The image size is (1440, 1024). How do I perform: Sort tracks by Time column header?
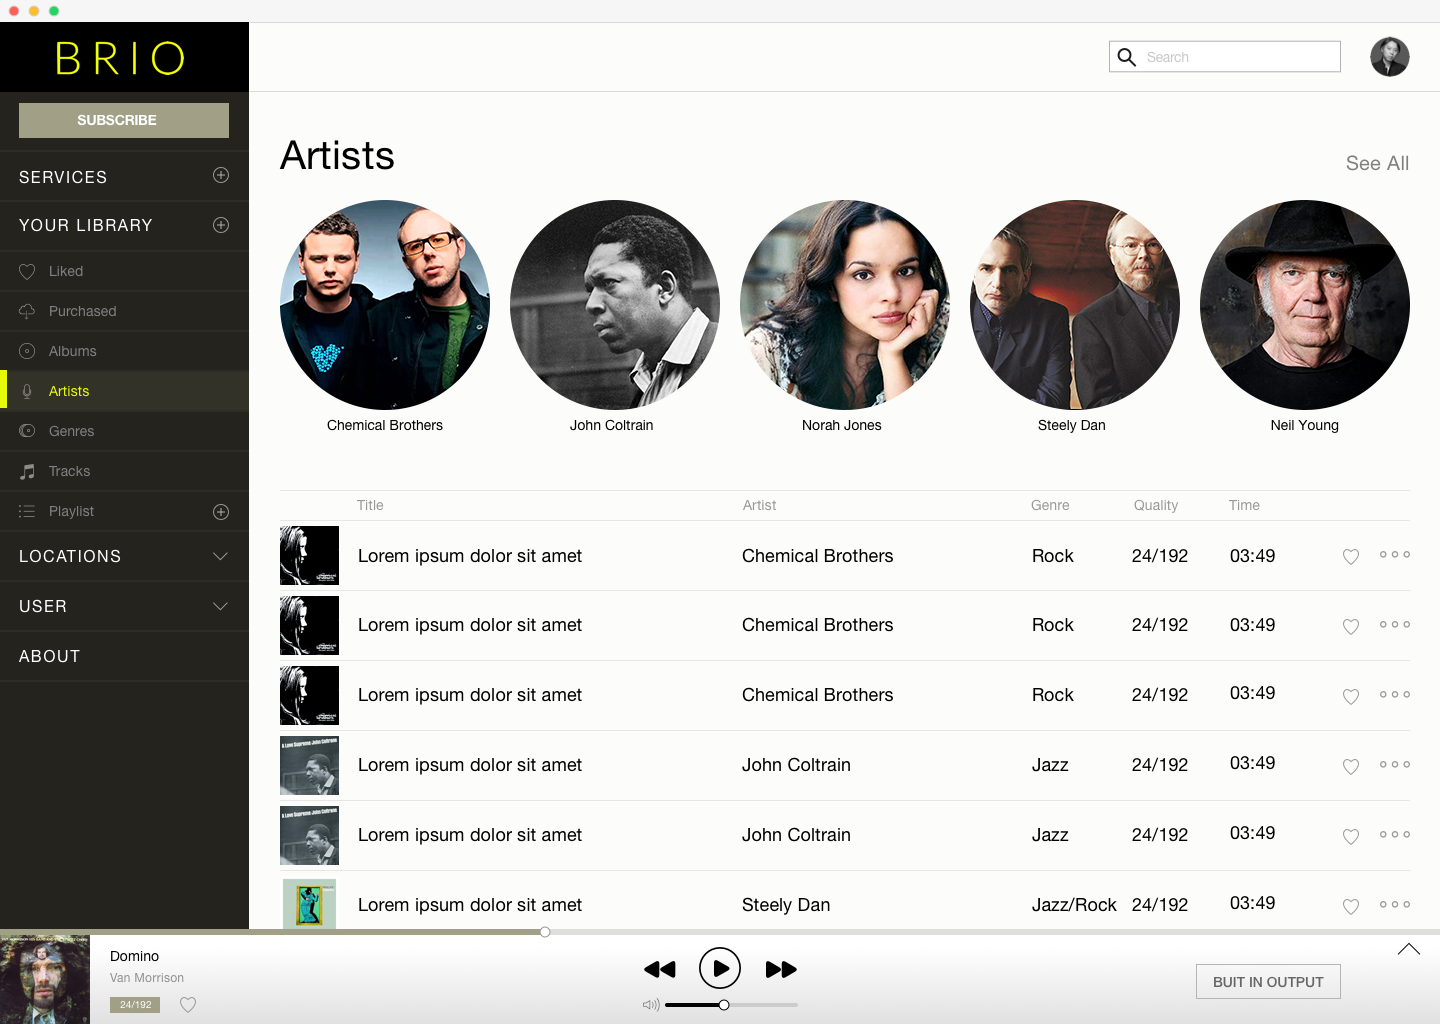[1244, 505]
